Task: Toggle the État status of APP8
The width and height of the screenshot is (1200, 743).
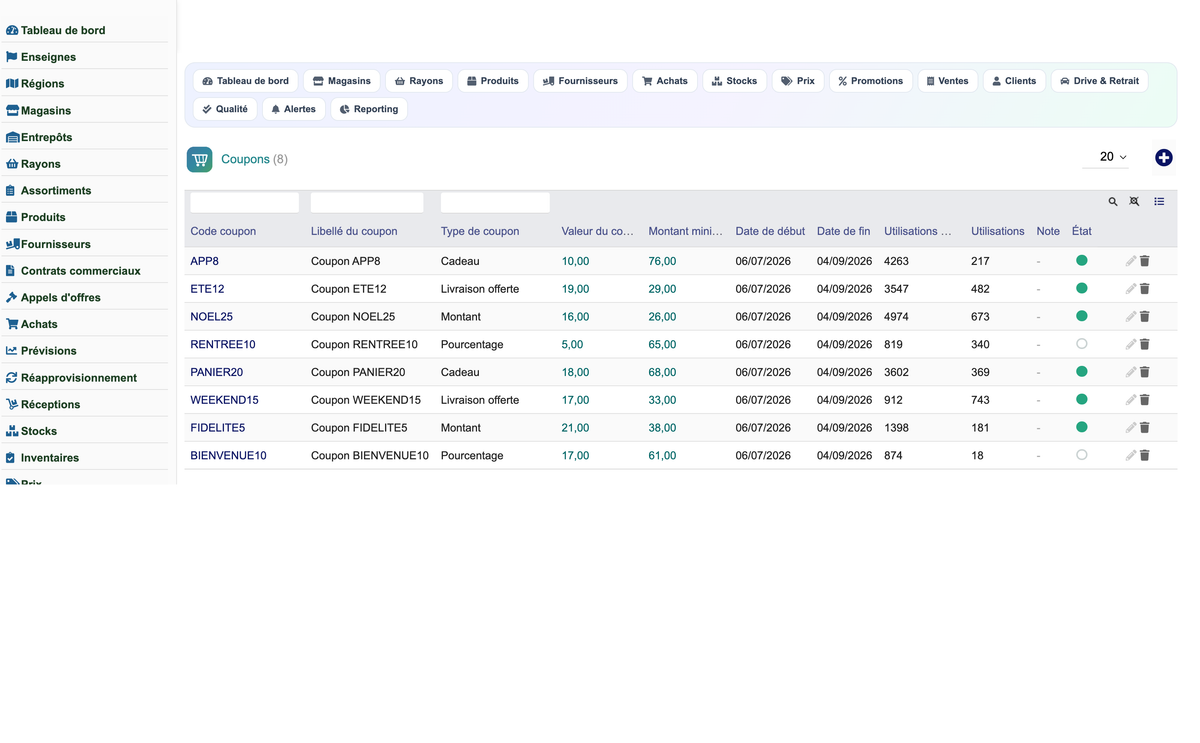Action: pos(1082,260)
